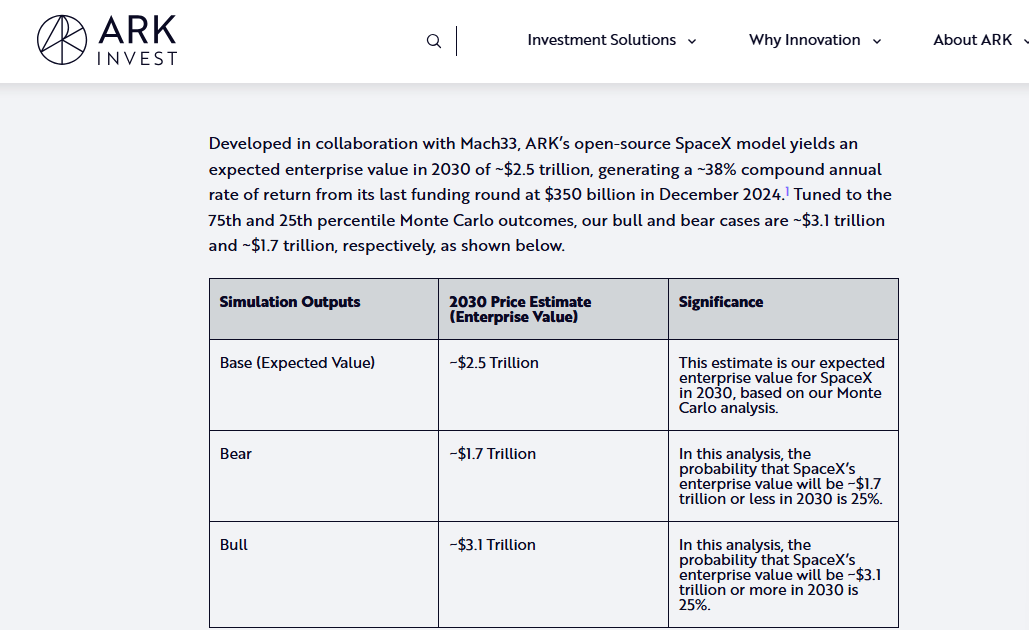
Task: Open search with the magnifier icon
Action: [x=433, y=41]
